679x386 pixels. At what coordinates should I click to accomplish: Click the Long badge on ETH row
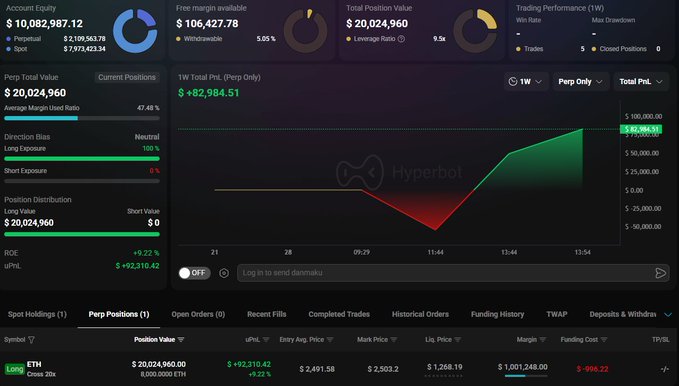(14, 369)
